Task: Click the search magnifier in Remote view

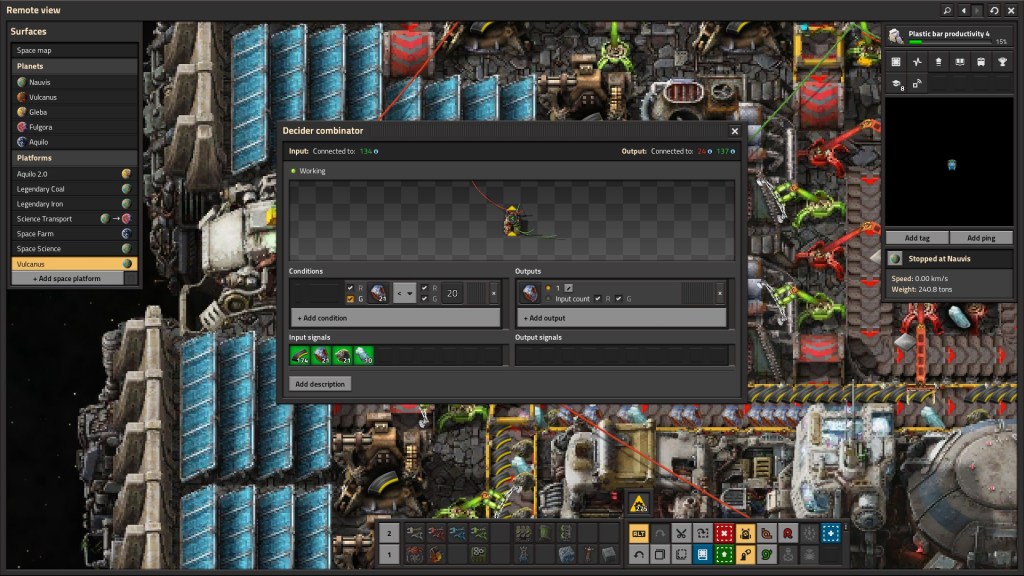Action: (x=947, y=10)
